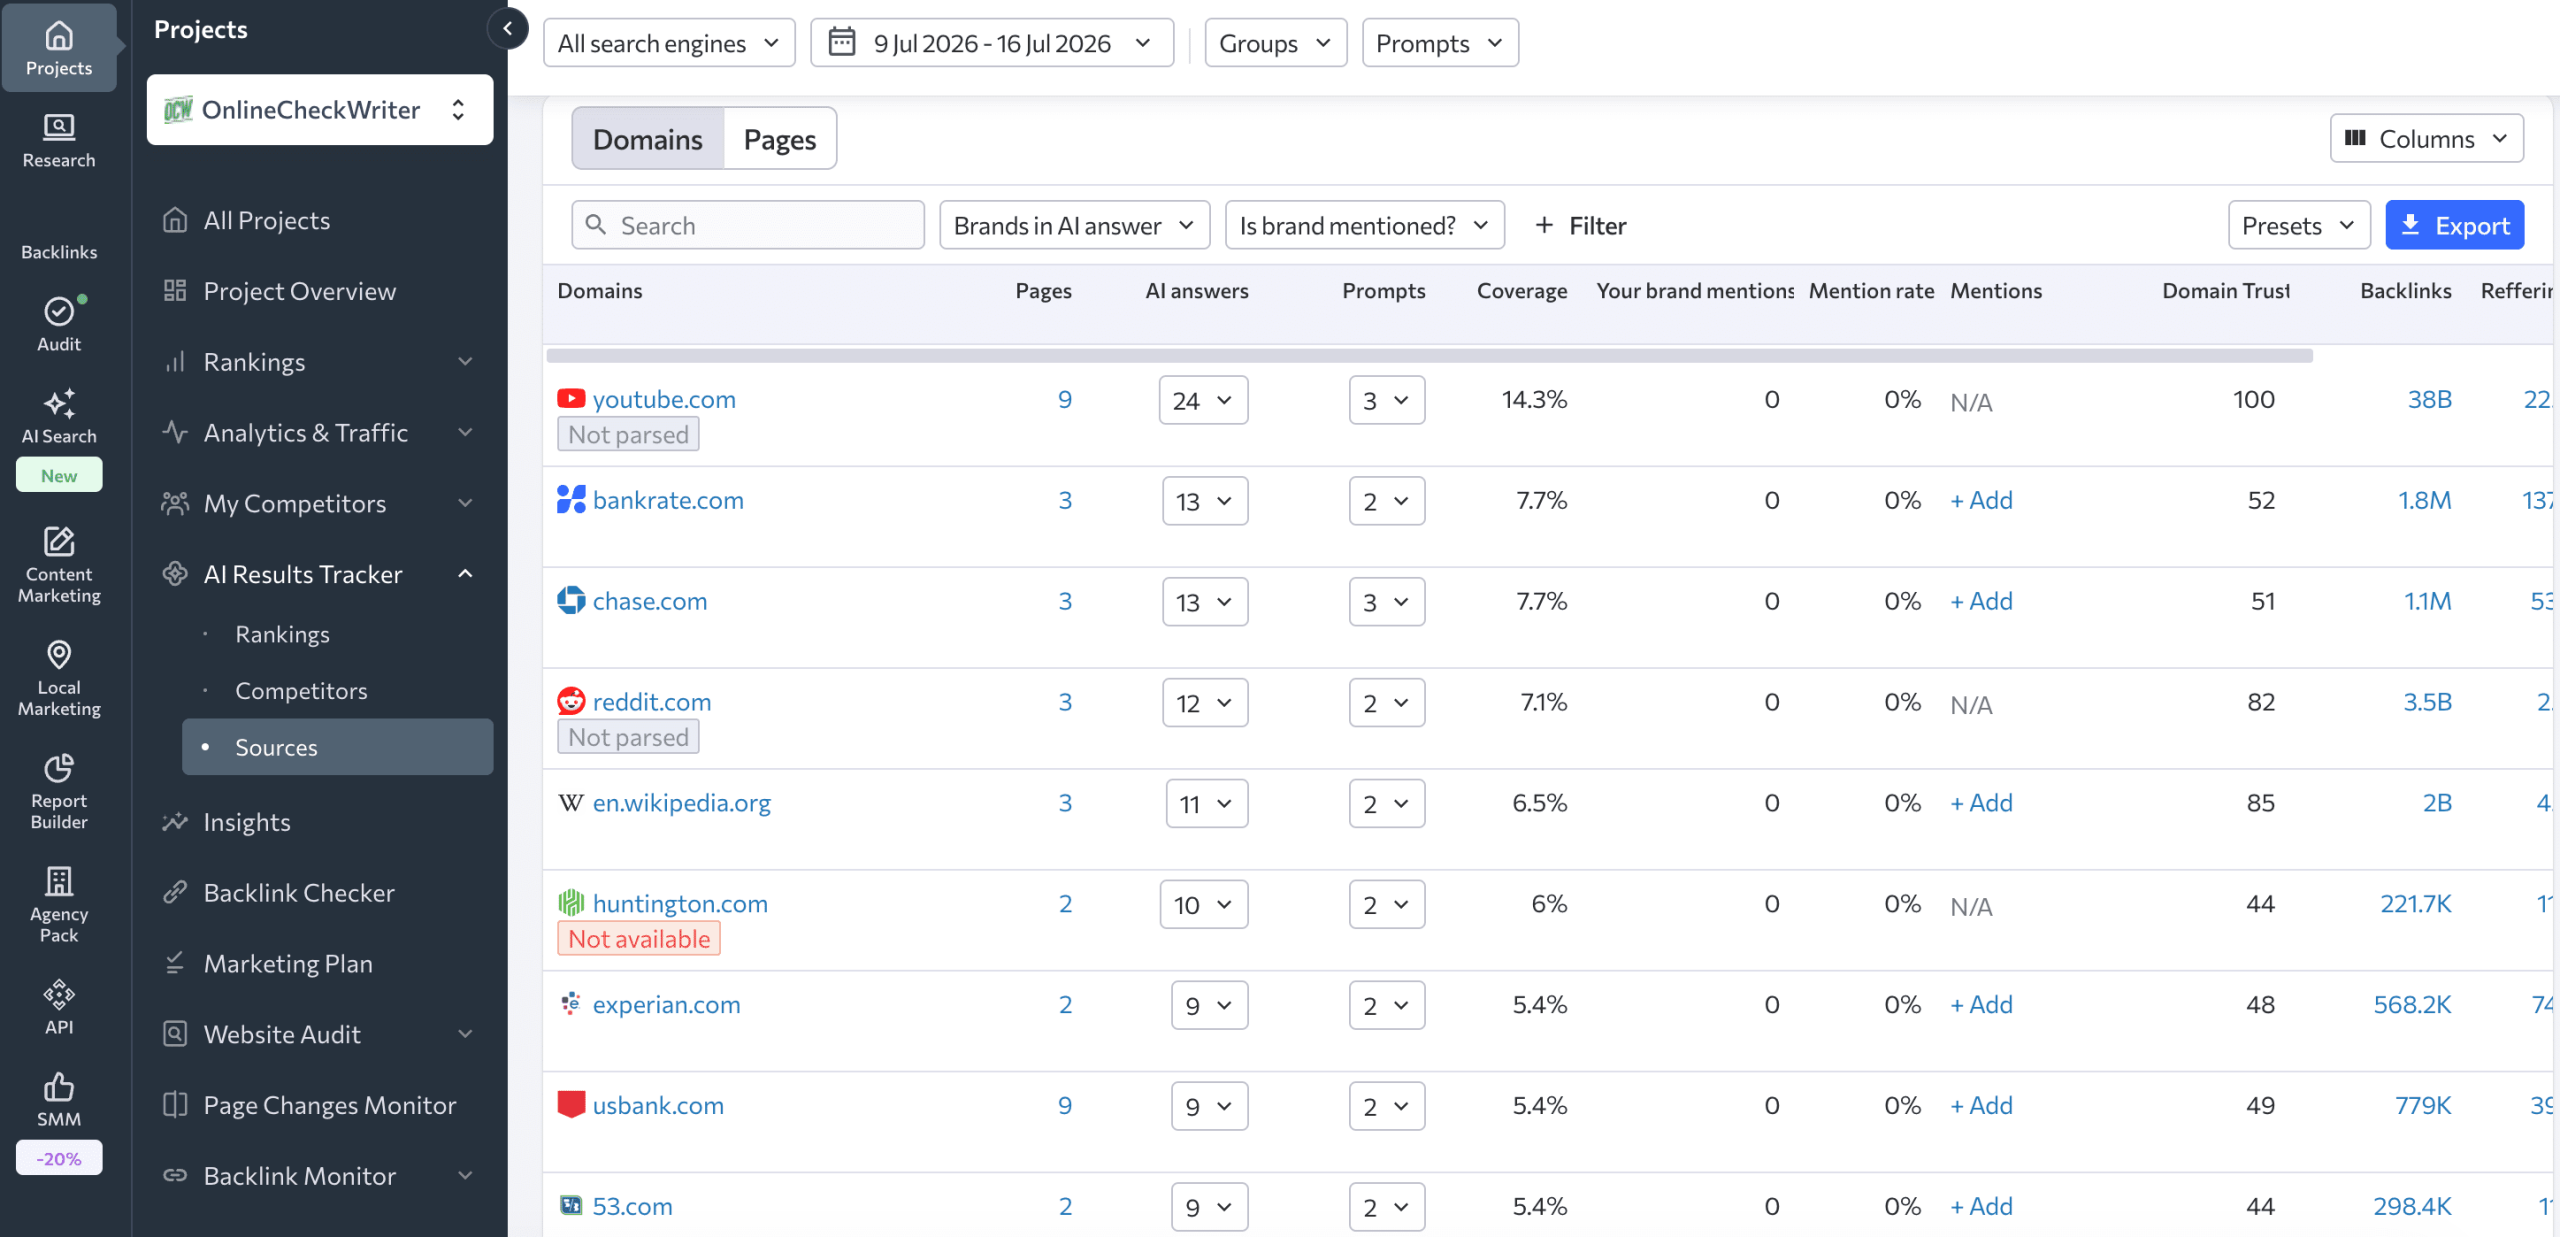
Task: Sort by the Domain Trust column header
Action: 2225,290
